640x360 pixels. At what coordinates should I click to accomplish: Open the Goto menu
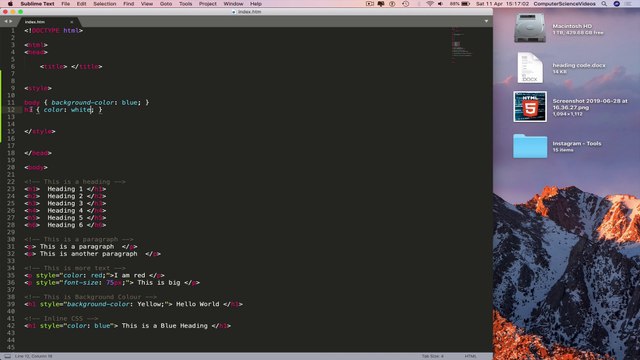click(166, 4)
